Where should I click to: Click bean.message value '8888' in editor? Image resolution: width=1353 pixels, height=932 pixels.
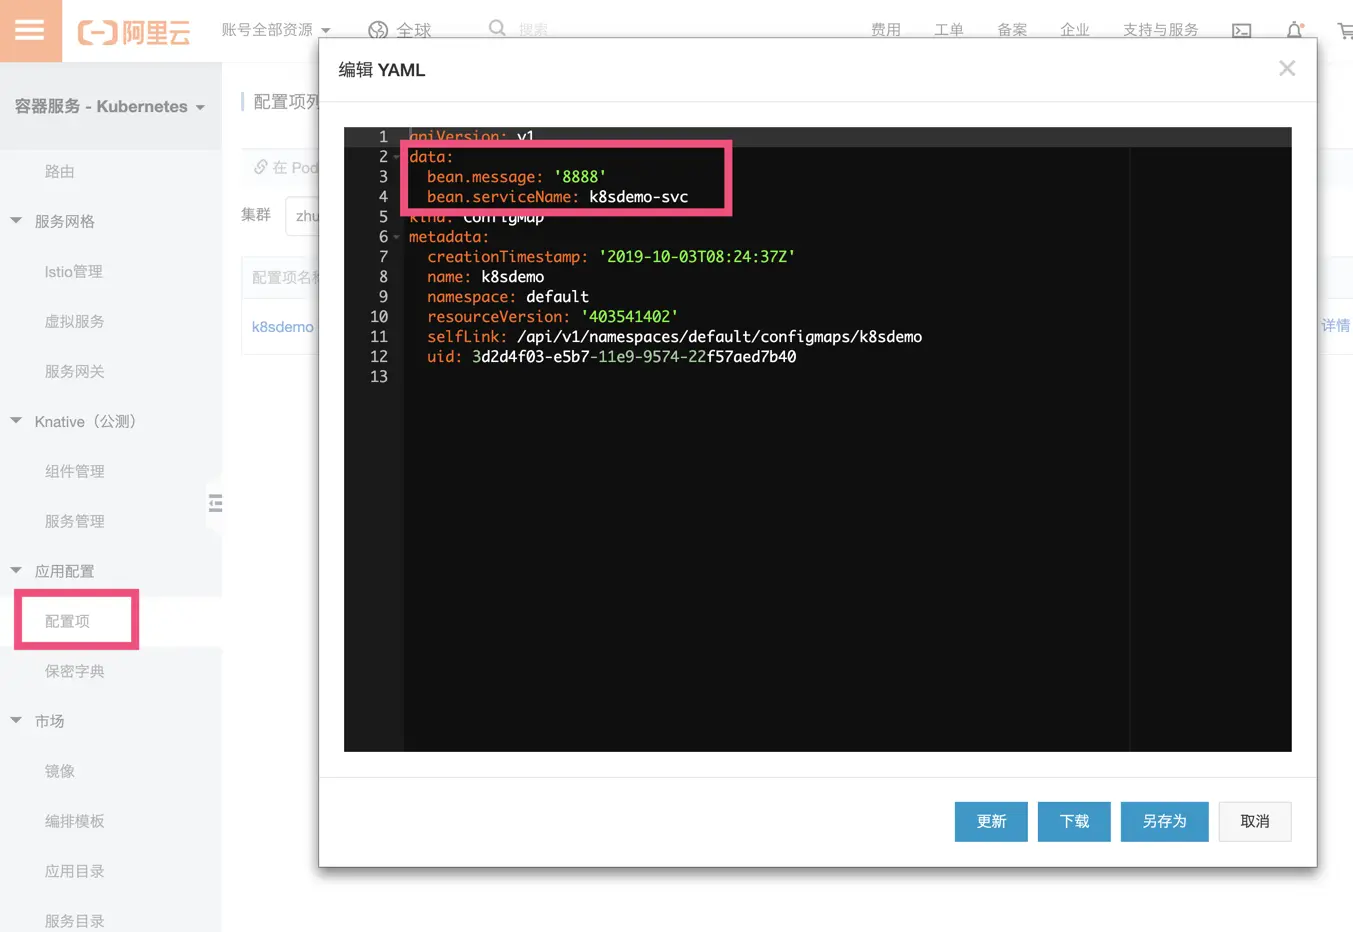pyautogui.click(x=580, y=177)
